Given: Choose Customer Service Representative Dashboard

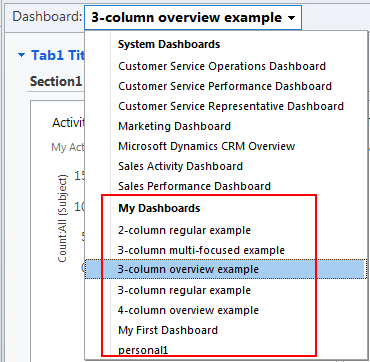Looking at the screenshot, I should coord(231,106).
